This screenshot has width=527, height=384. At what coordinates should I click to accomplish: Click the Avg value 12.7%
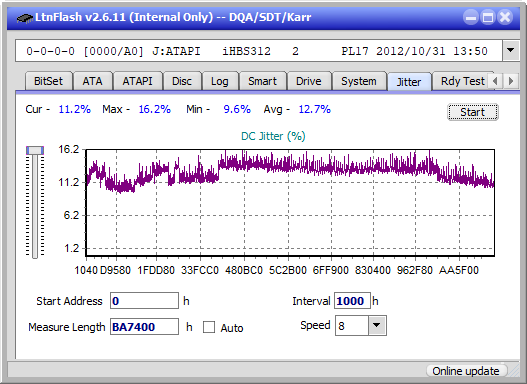point(315,109)
